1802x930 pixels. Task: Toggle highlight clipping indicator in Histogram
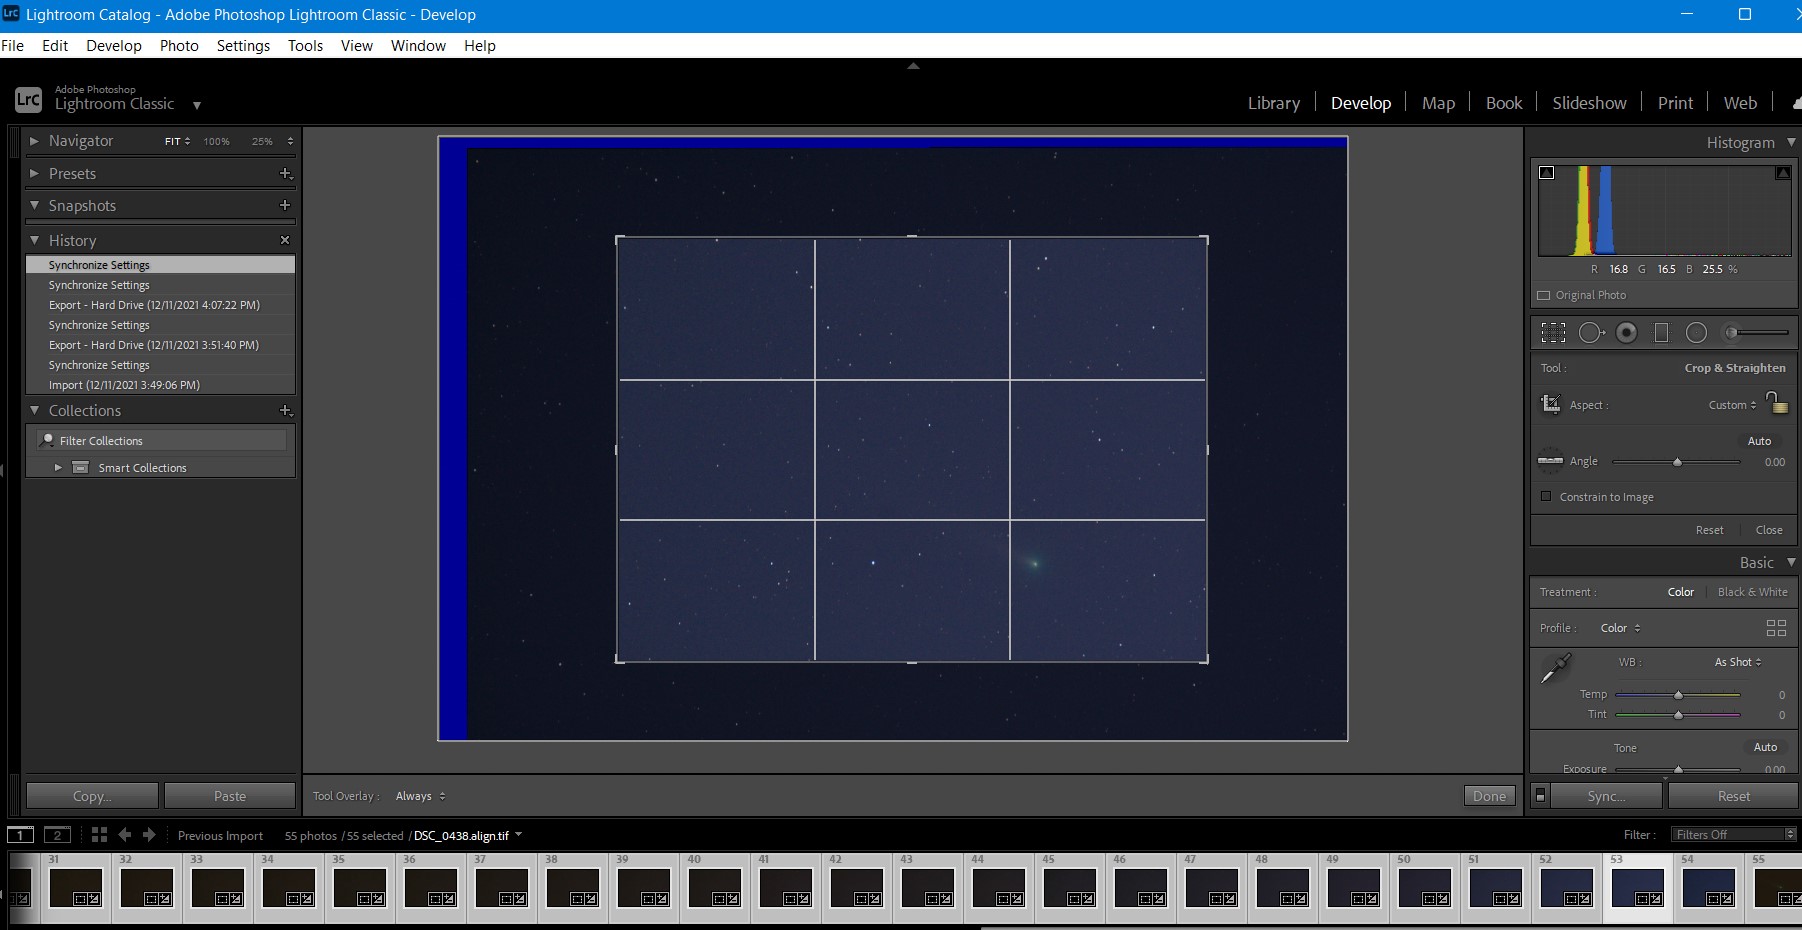point(1782,173)
